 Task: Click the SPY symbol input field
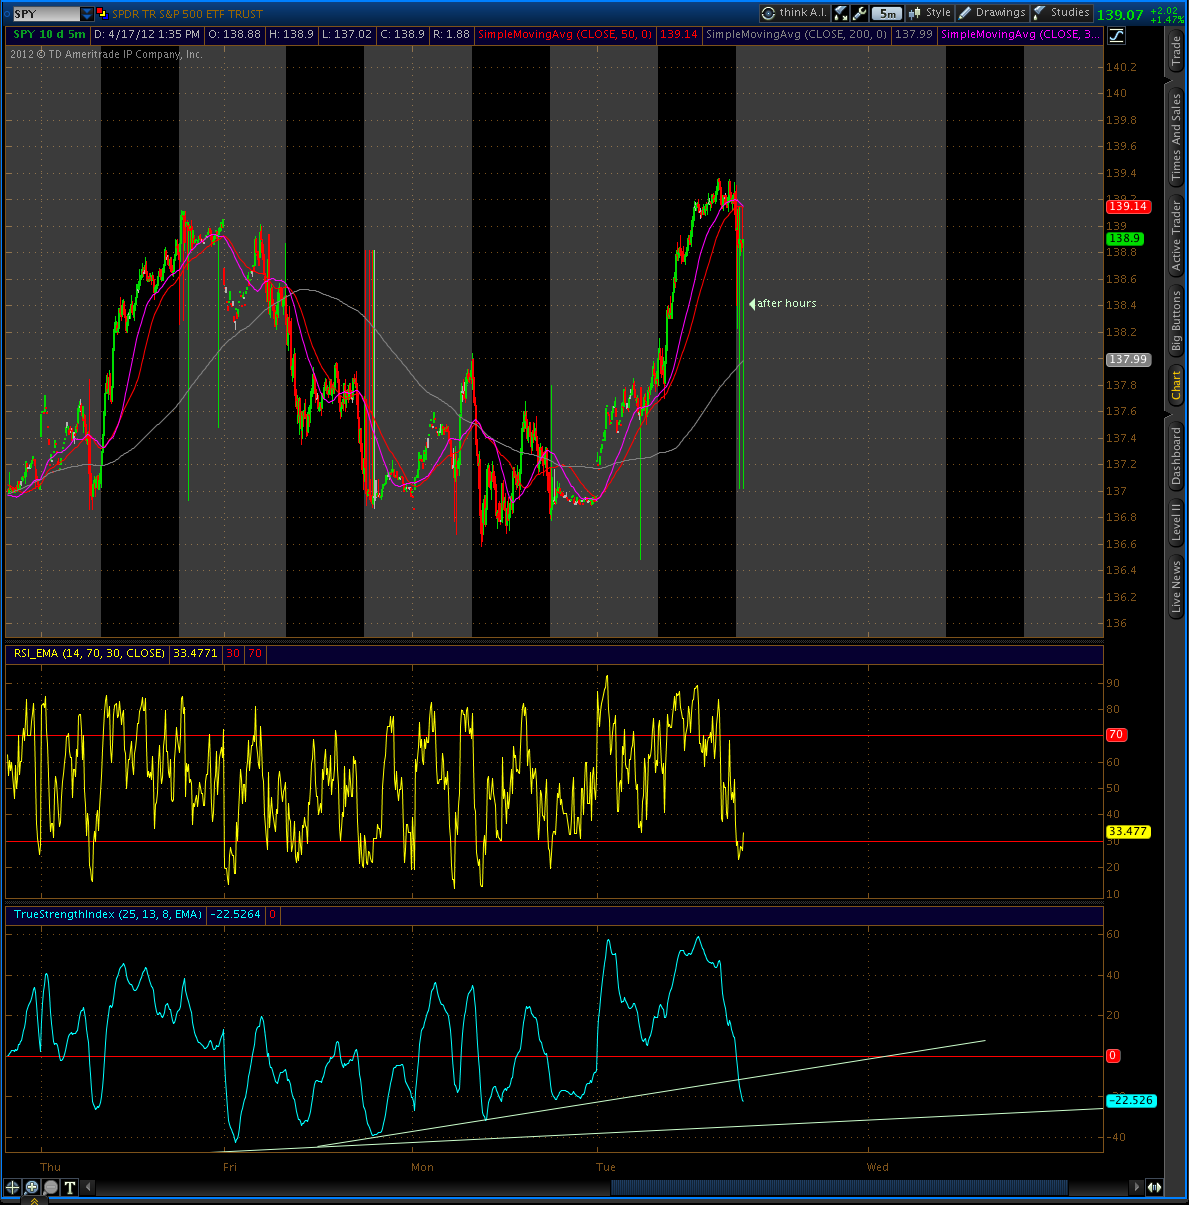46,14
